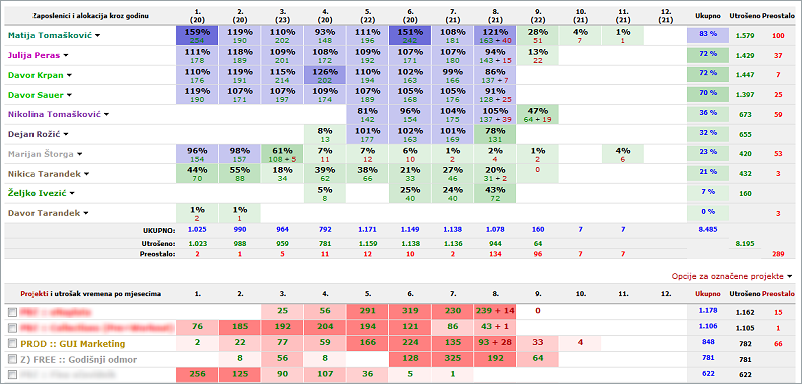Select Davor Krpan's 126% April cell
Viewport: 802px width, 384px height.
coord(323,75)
